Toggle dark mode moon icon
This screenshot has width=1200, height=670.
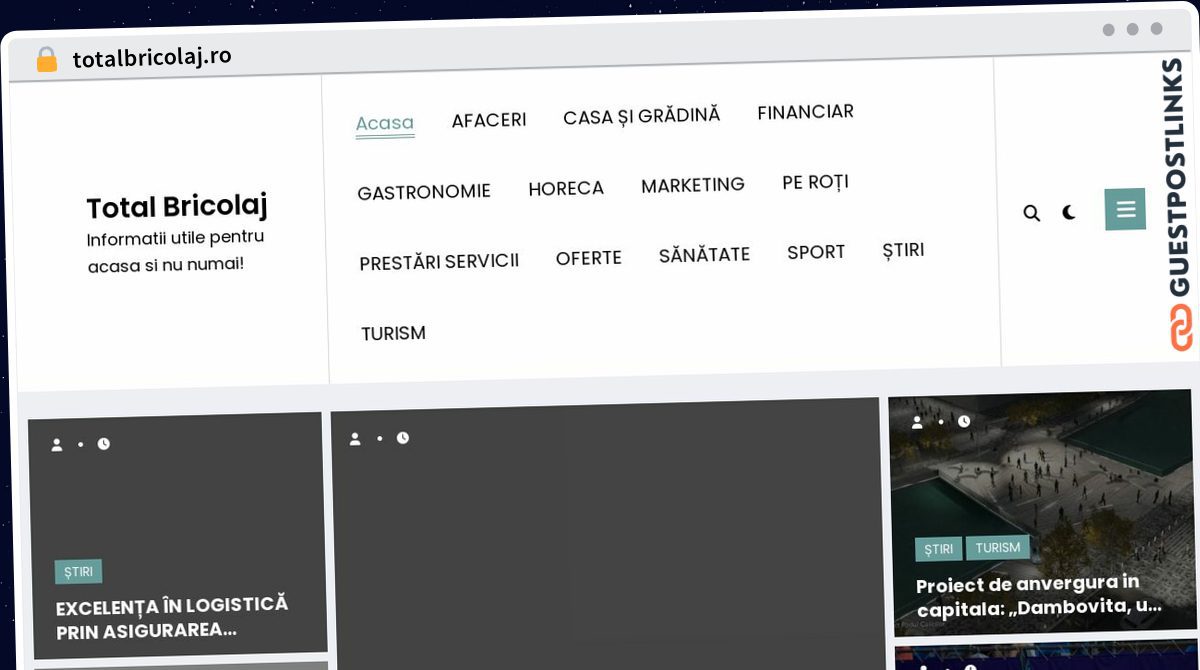pos(1069,212)
